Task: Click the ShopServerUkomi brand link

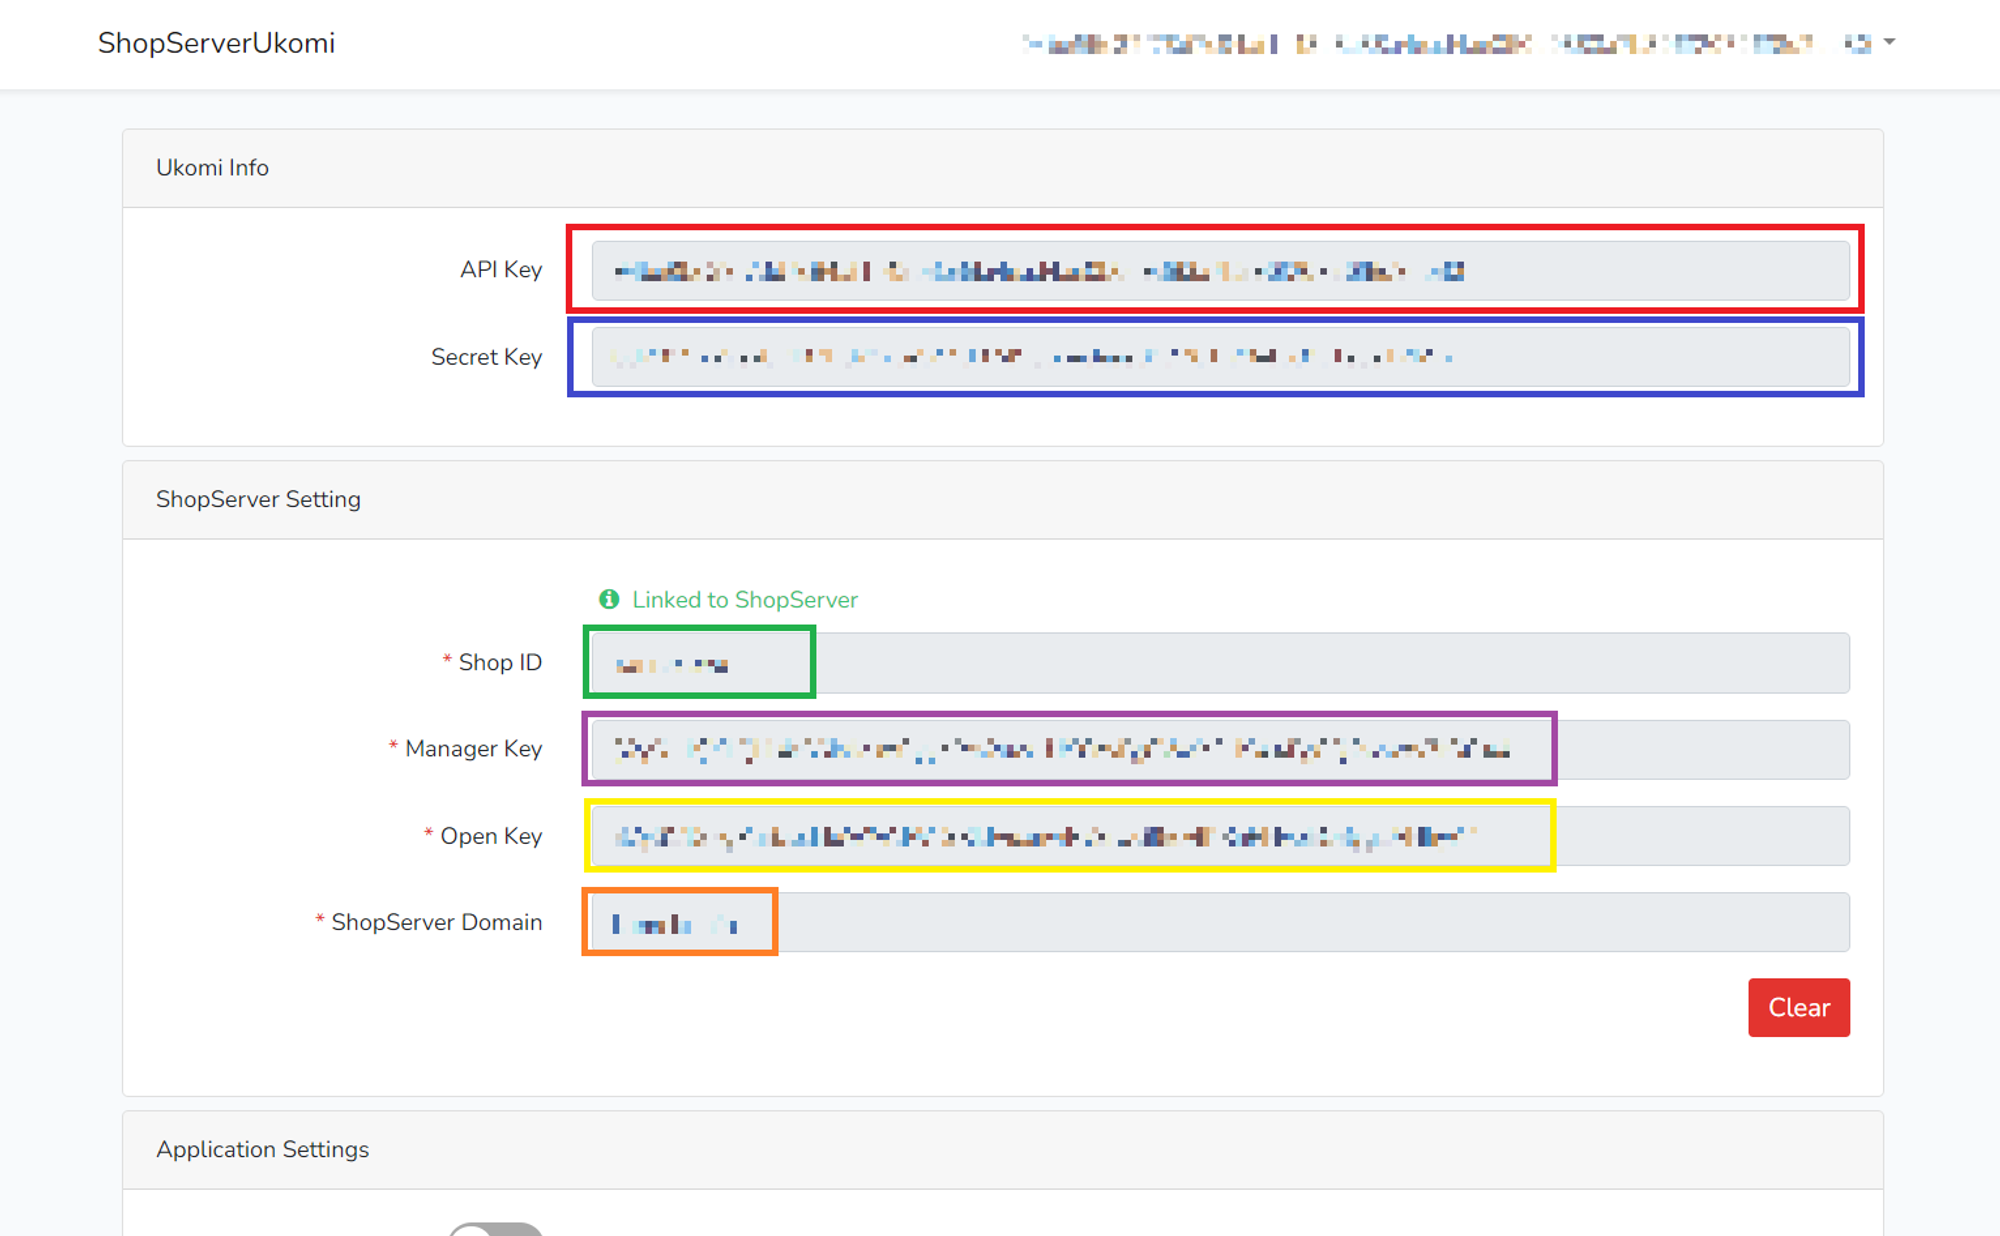Action: click(x=216, y=43)
